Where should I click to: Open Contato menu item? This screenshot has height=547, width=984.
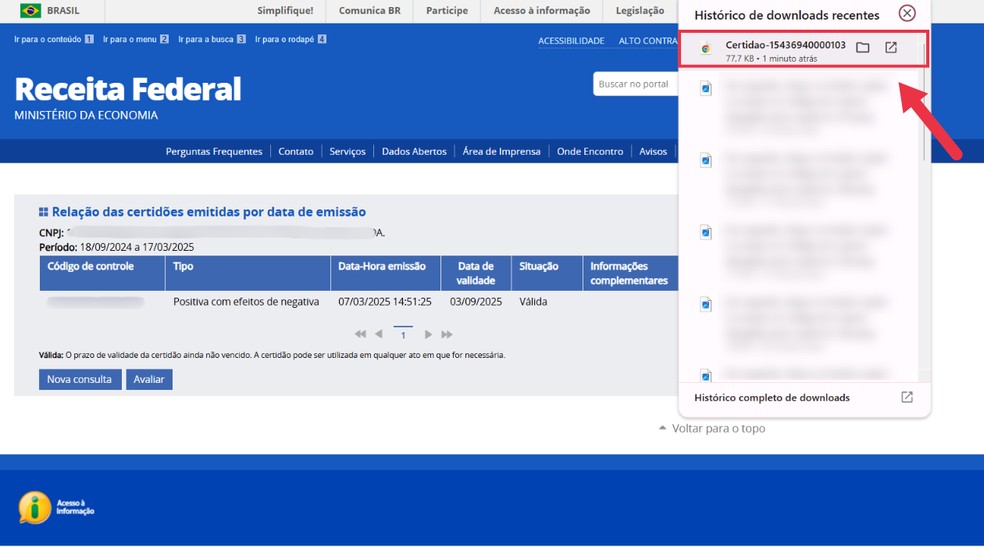tap(296, 151)
